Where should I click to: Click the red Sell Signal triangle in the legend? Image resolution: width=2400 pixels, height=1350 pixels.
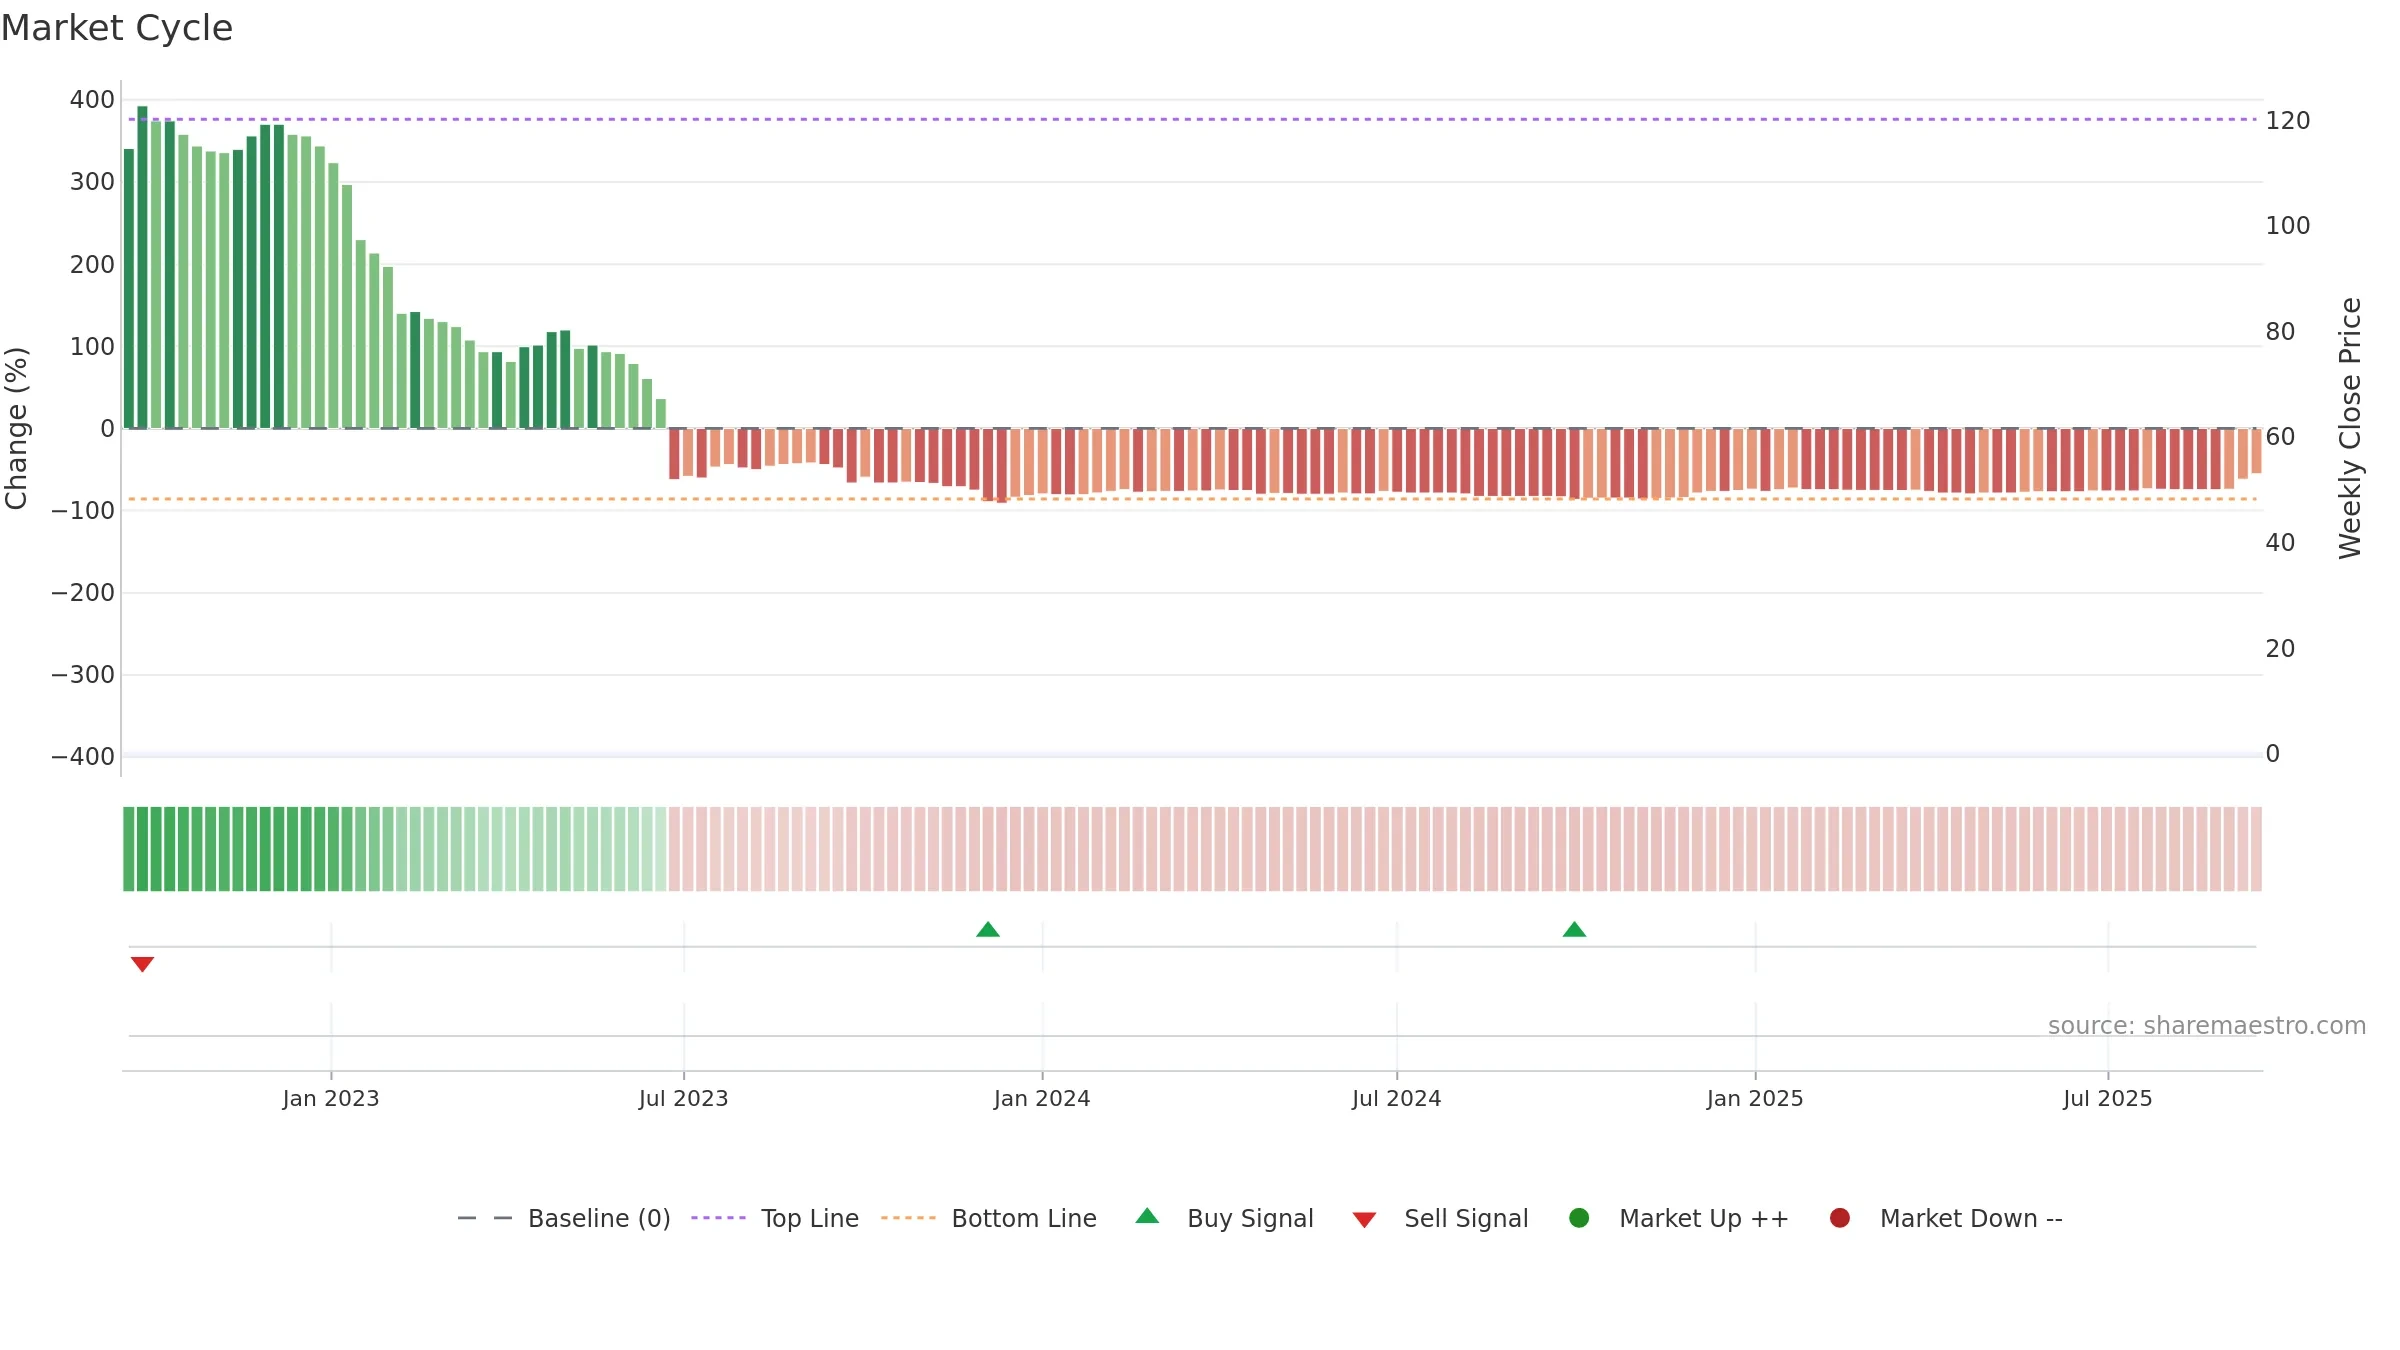coord(1364,1220)
